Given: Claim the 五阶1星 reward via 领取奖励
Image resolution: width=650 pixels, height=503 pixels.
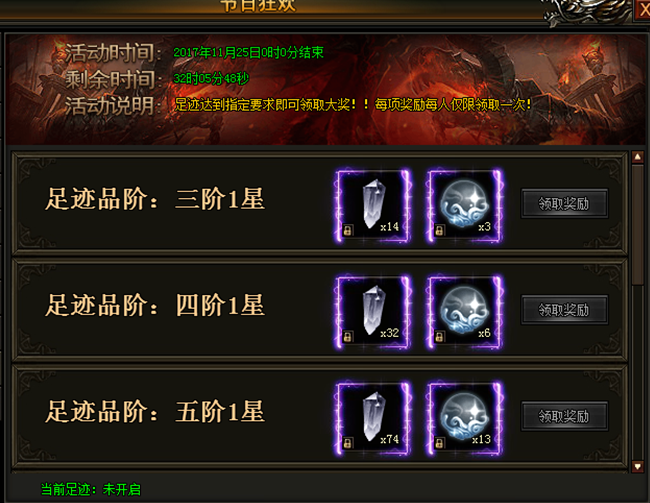Looking at the screenshot, I should coord(564,416).
